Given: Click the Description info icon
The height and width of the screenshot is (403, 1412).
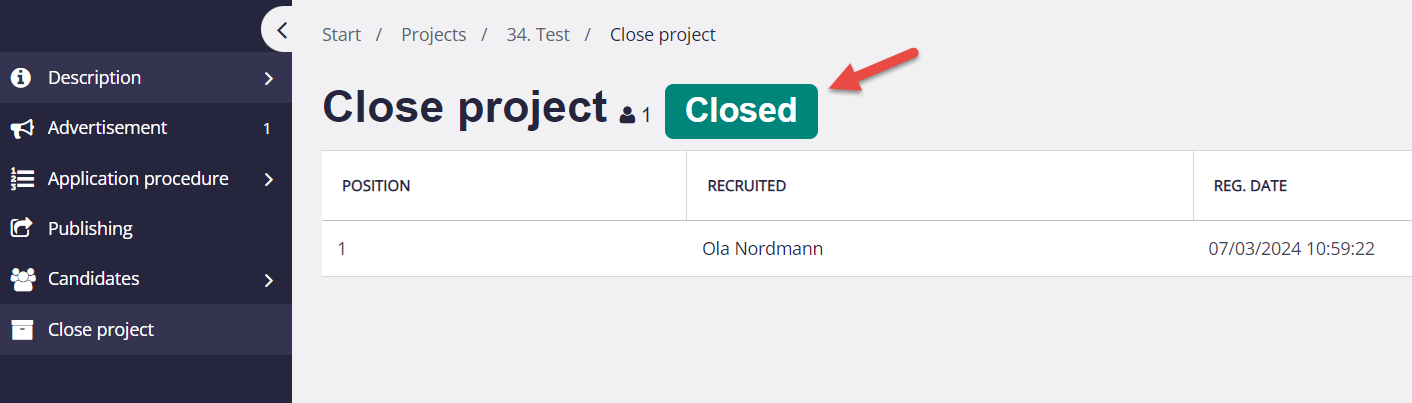Looking at the screenshot, I should pos(21,77).
